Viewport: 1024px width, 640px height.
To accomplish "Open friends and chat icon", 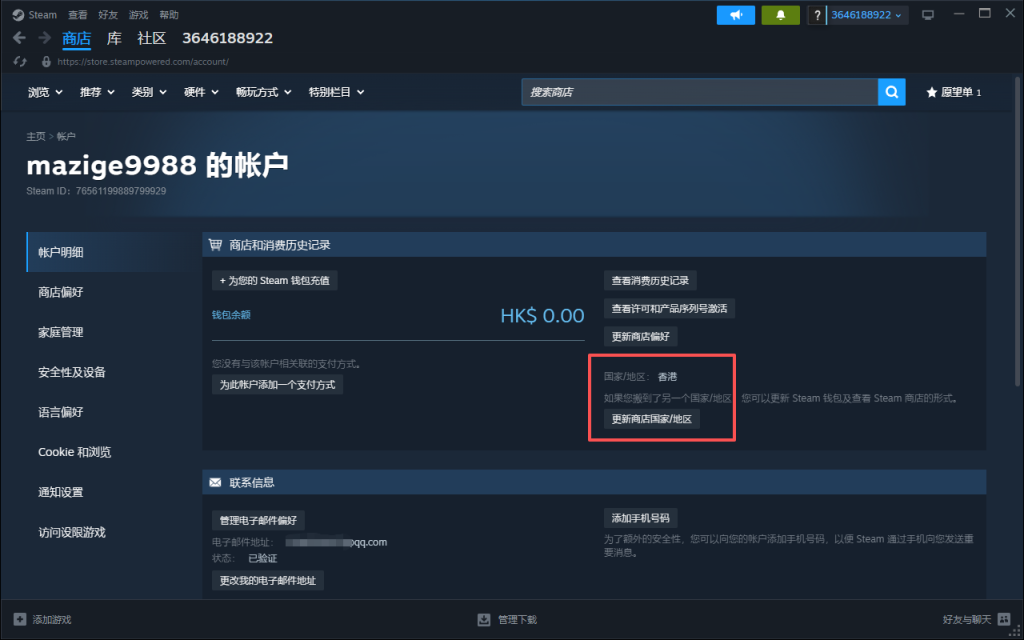I will pyautogui.click(x=1003, y=619).
